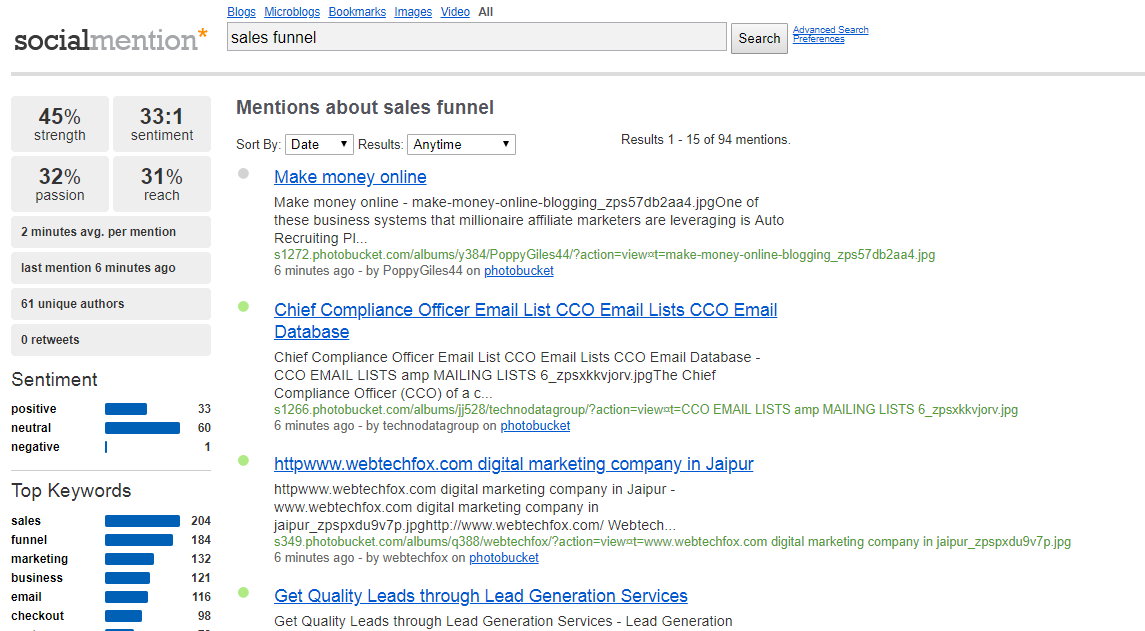The image size is (1145, 631).
Task: Open the Results Anytime dropdown
Action: click(x=461, y=144)
